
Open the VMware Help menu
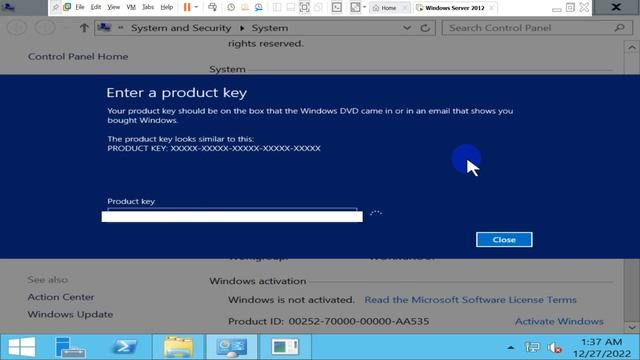tap(167, 7)
